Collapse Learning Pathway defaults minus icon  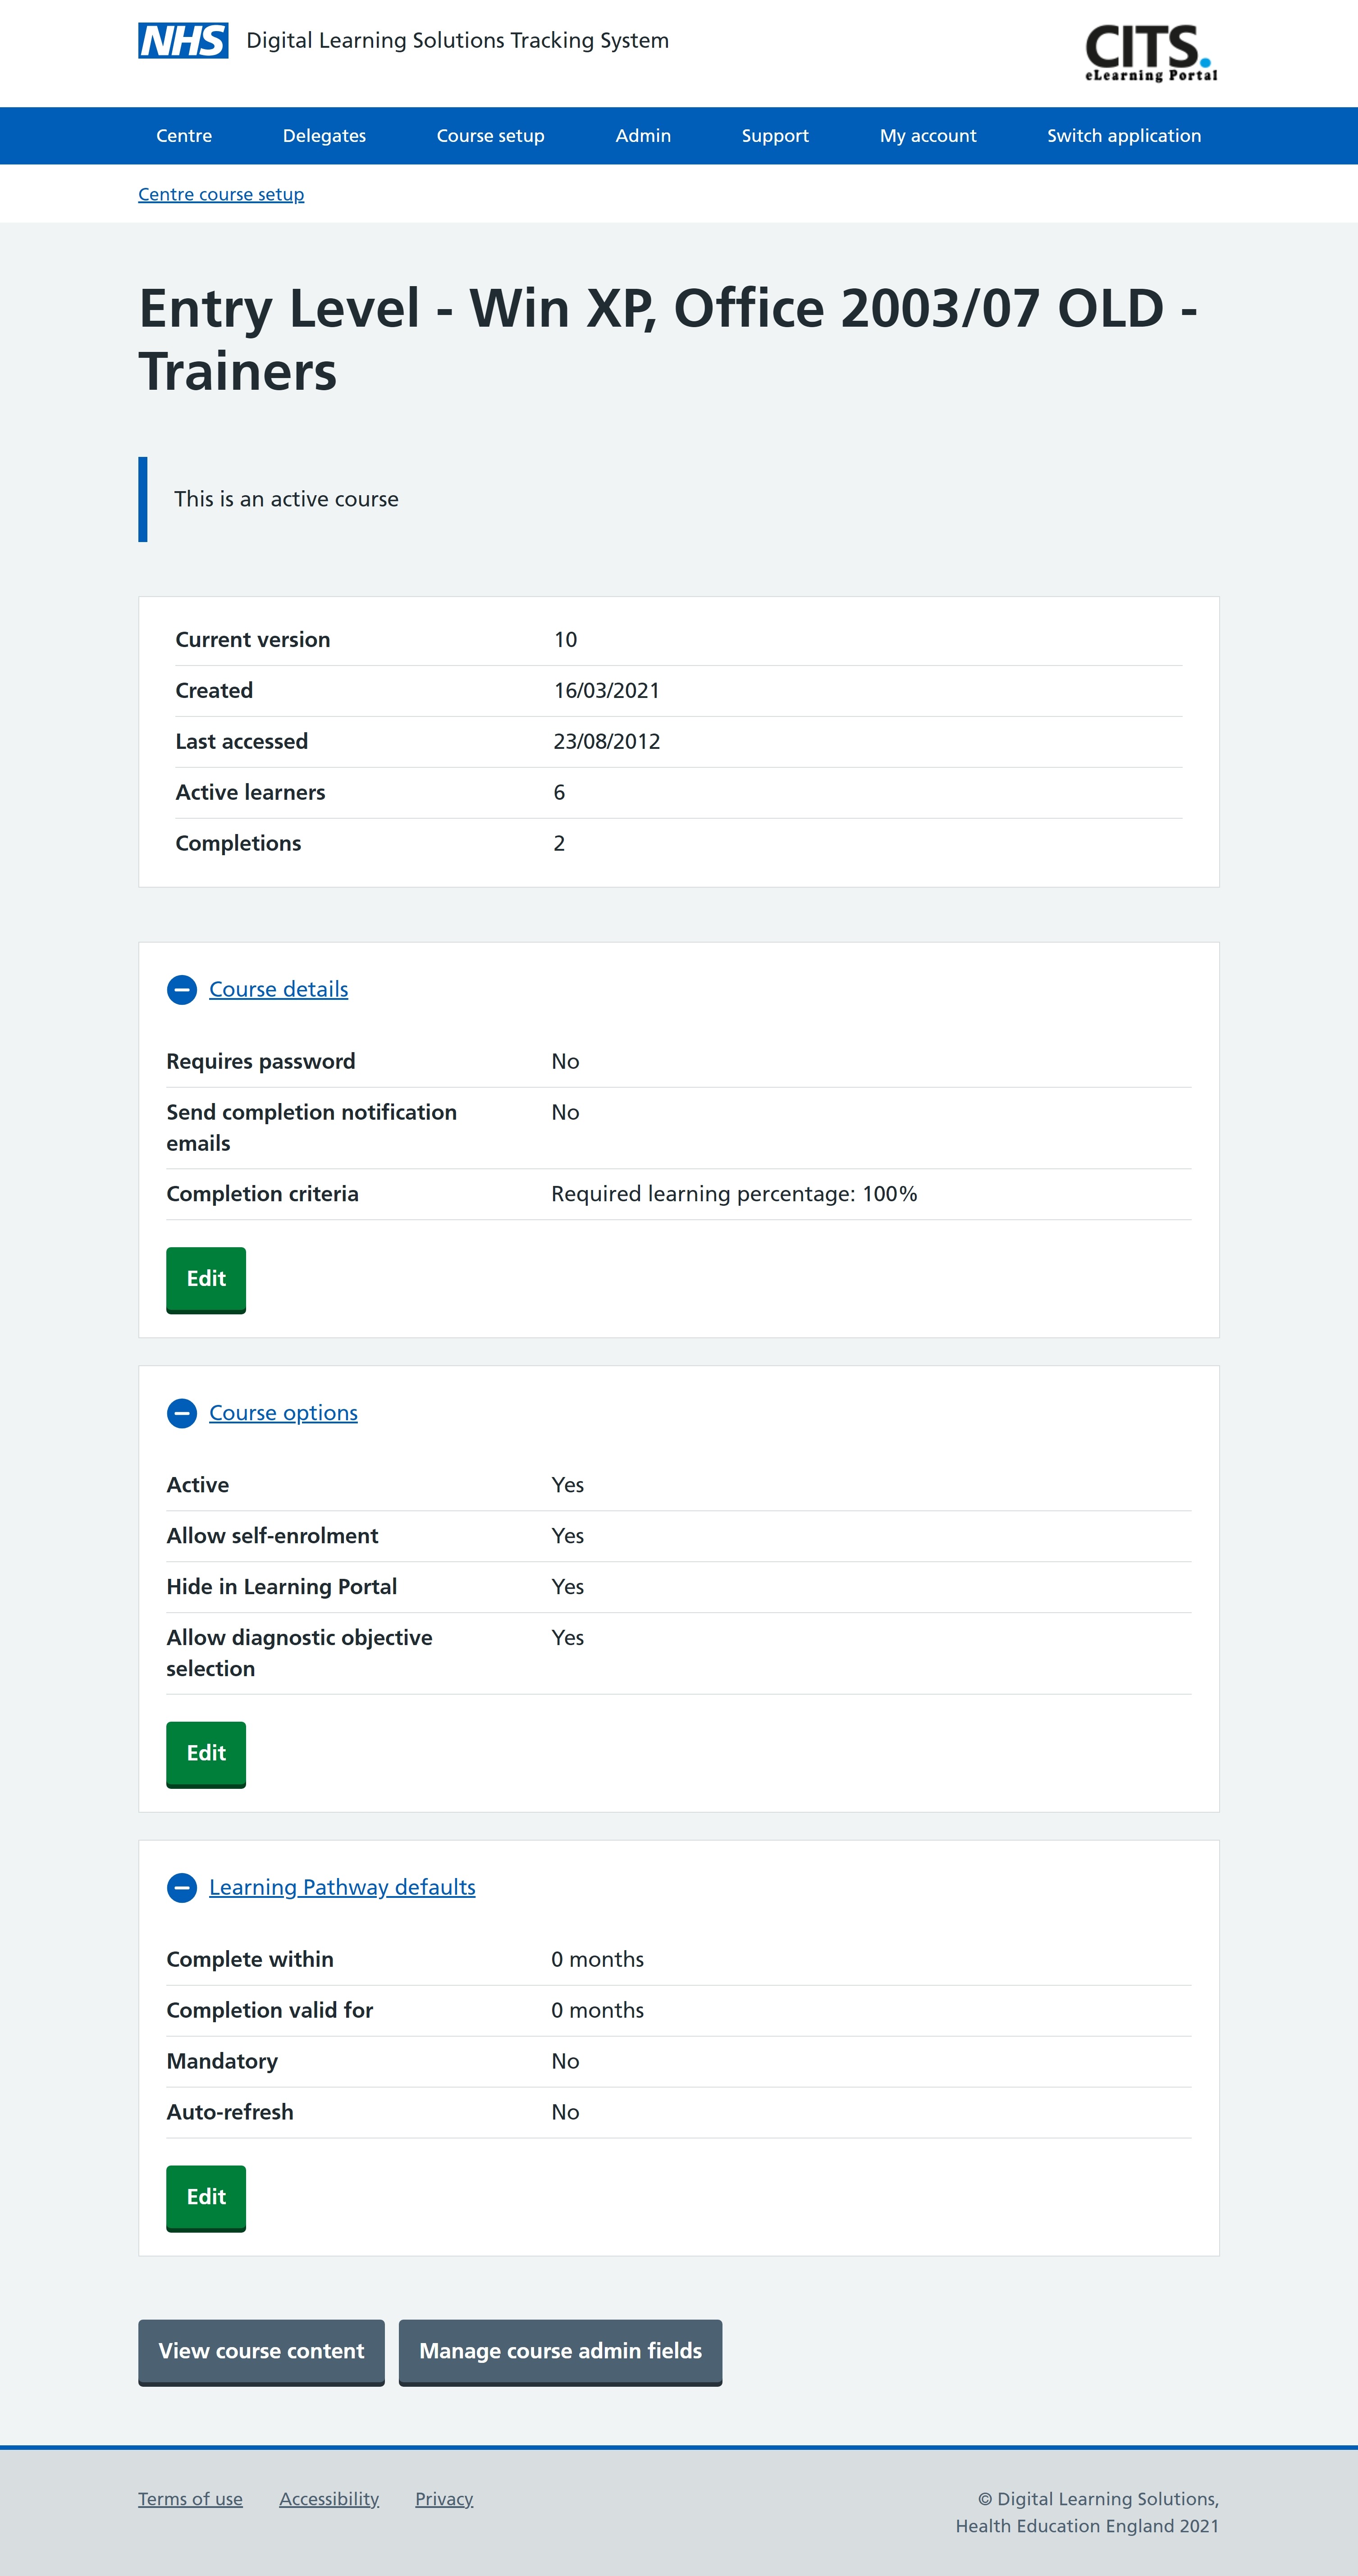[182, 1888]
